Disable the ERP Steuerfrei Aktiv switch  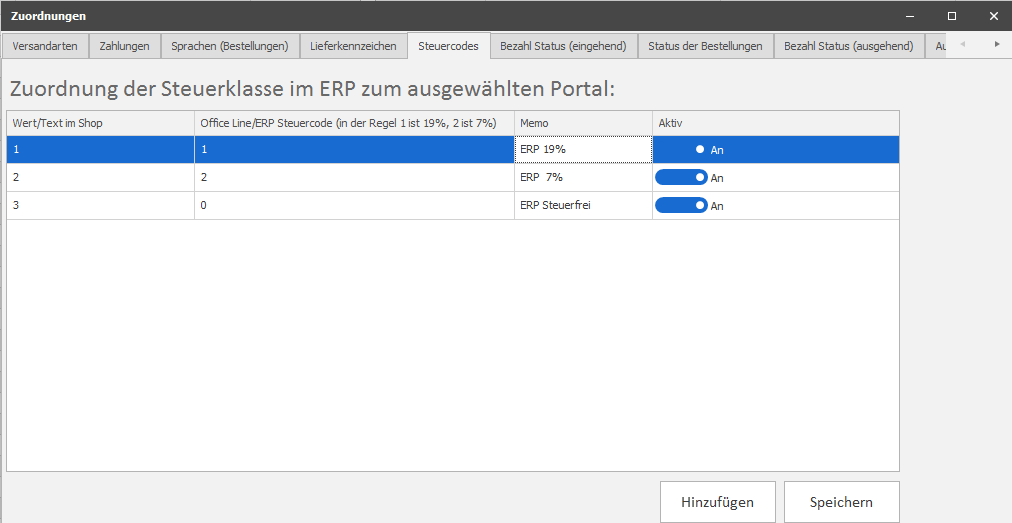point(681,206)
